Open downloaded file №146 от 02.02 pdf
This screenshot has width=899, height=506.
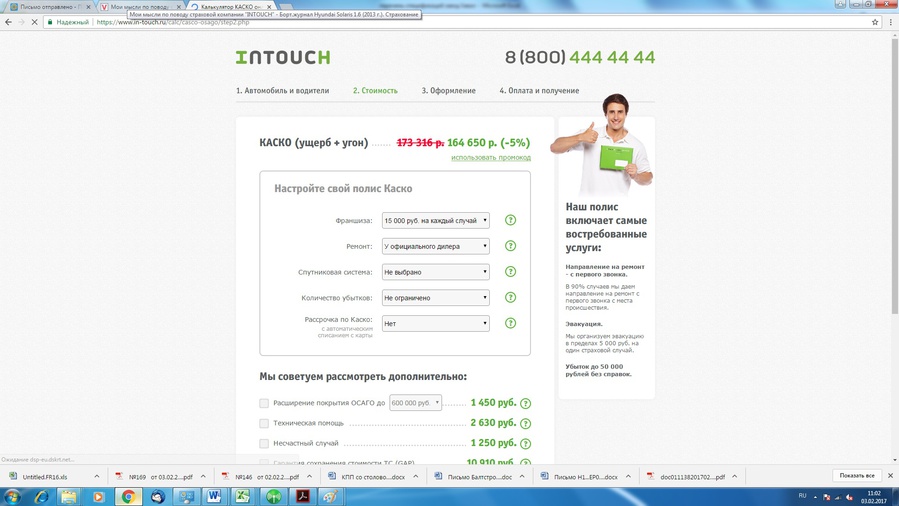pos(267,477)
